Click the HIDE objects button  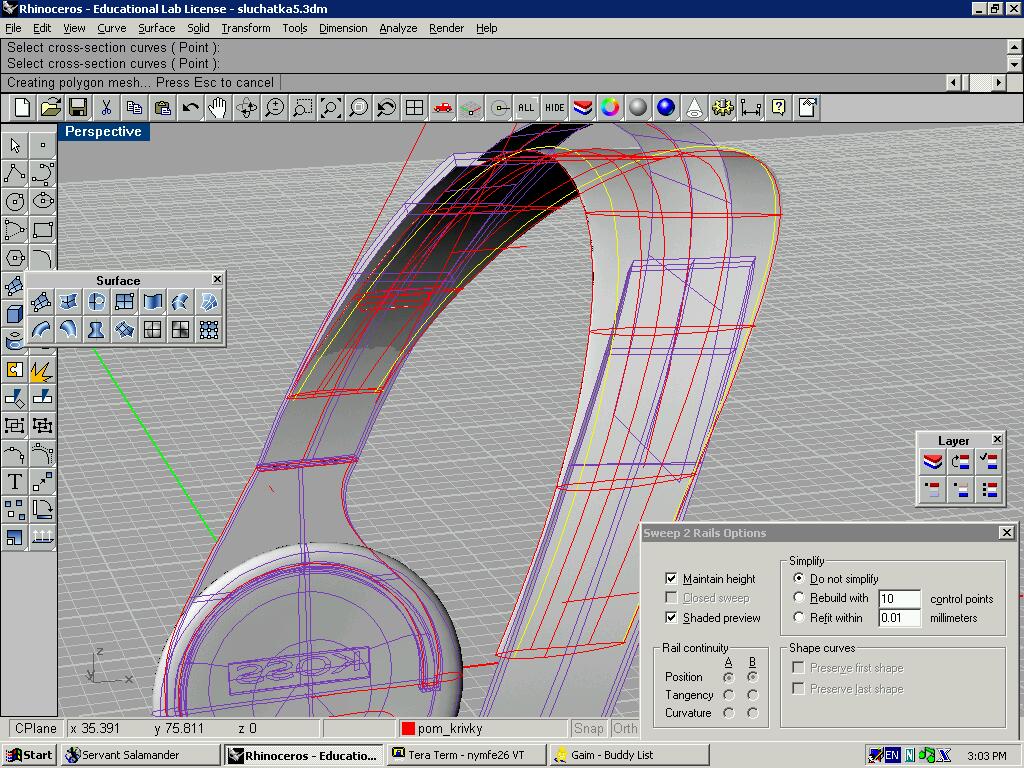[x=554, y=108]
